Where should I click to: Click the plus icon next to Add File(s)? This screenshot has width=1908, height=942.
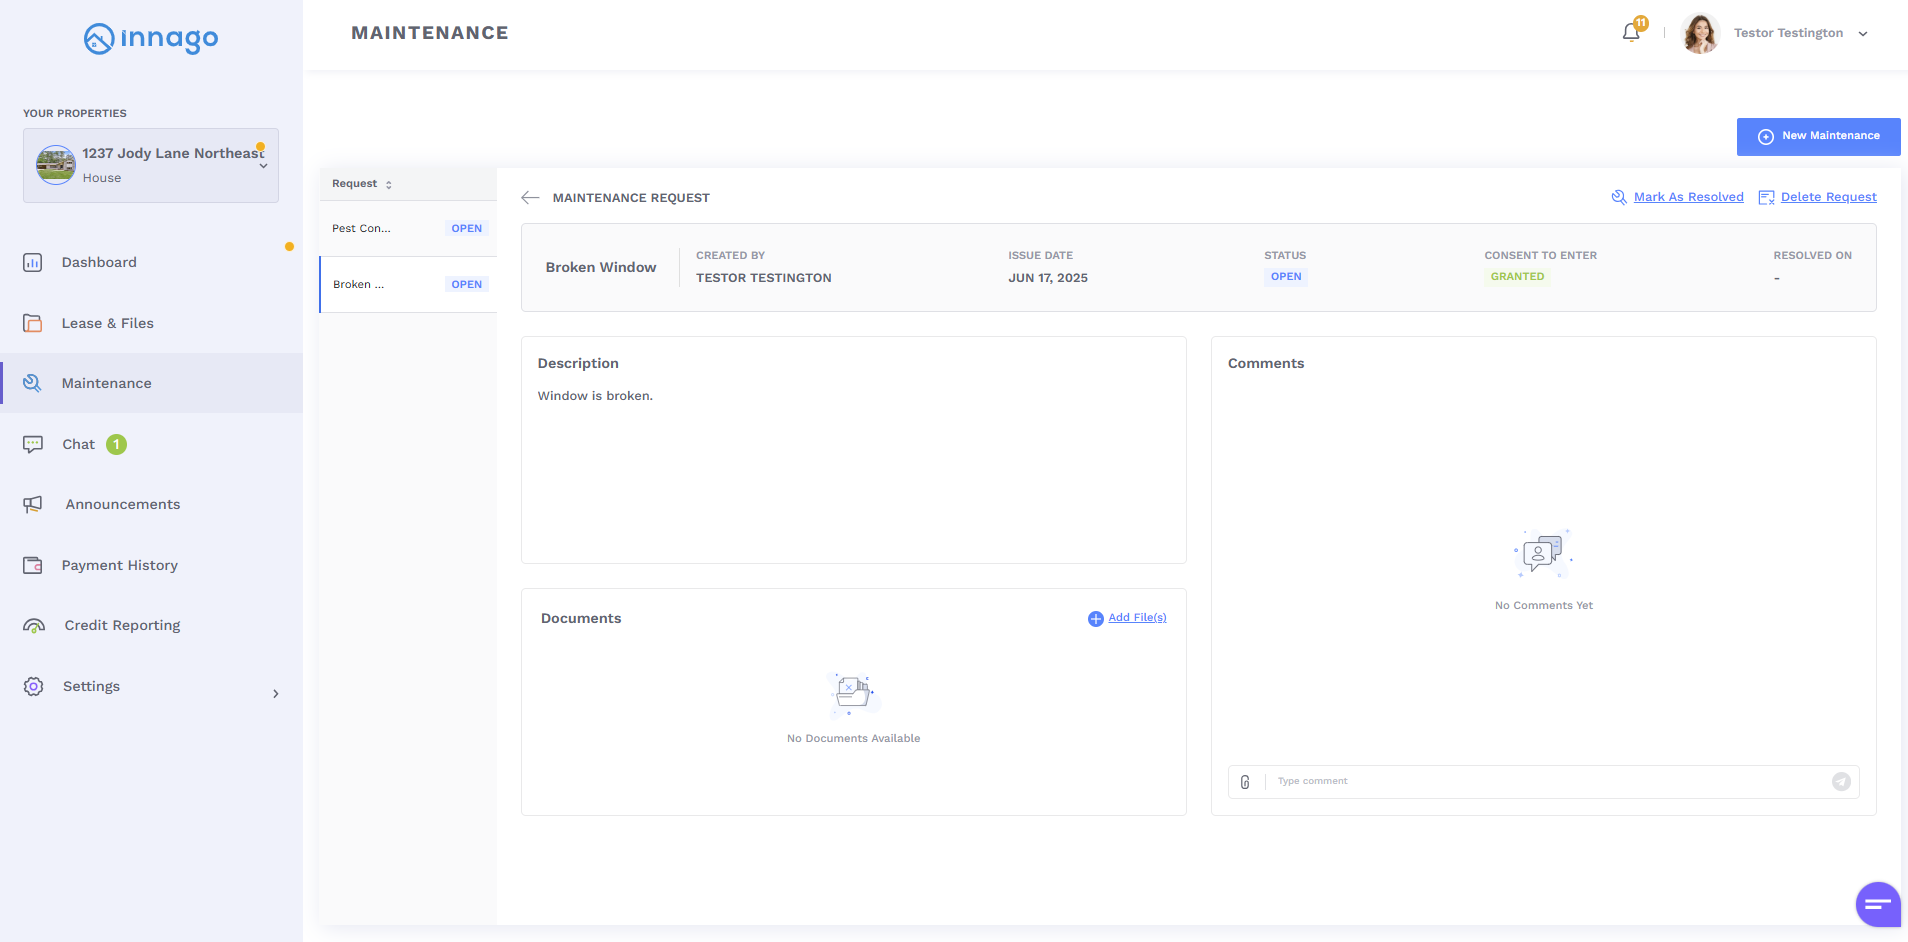pos(1095,619)
